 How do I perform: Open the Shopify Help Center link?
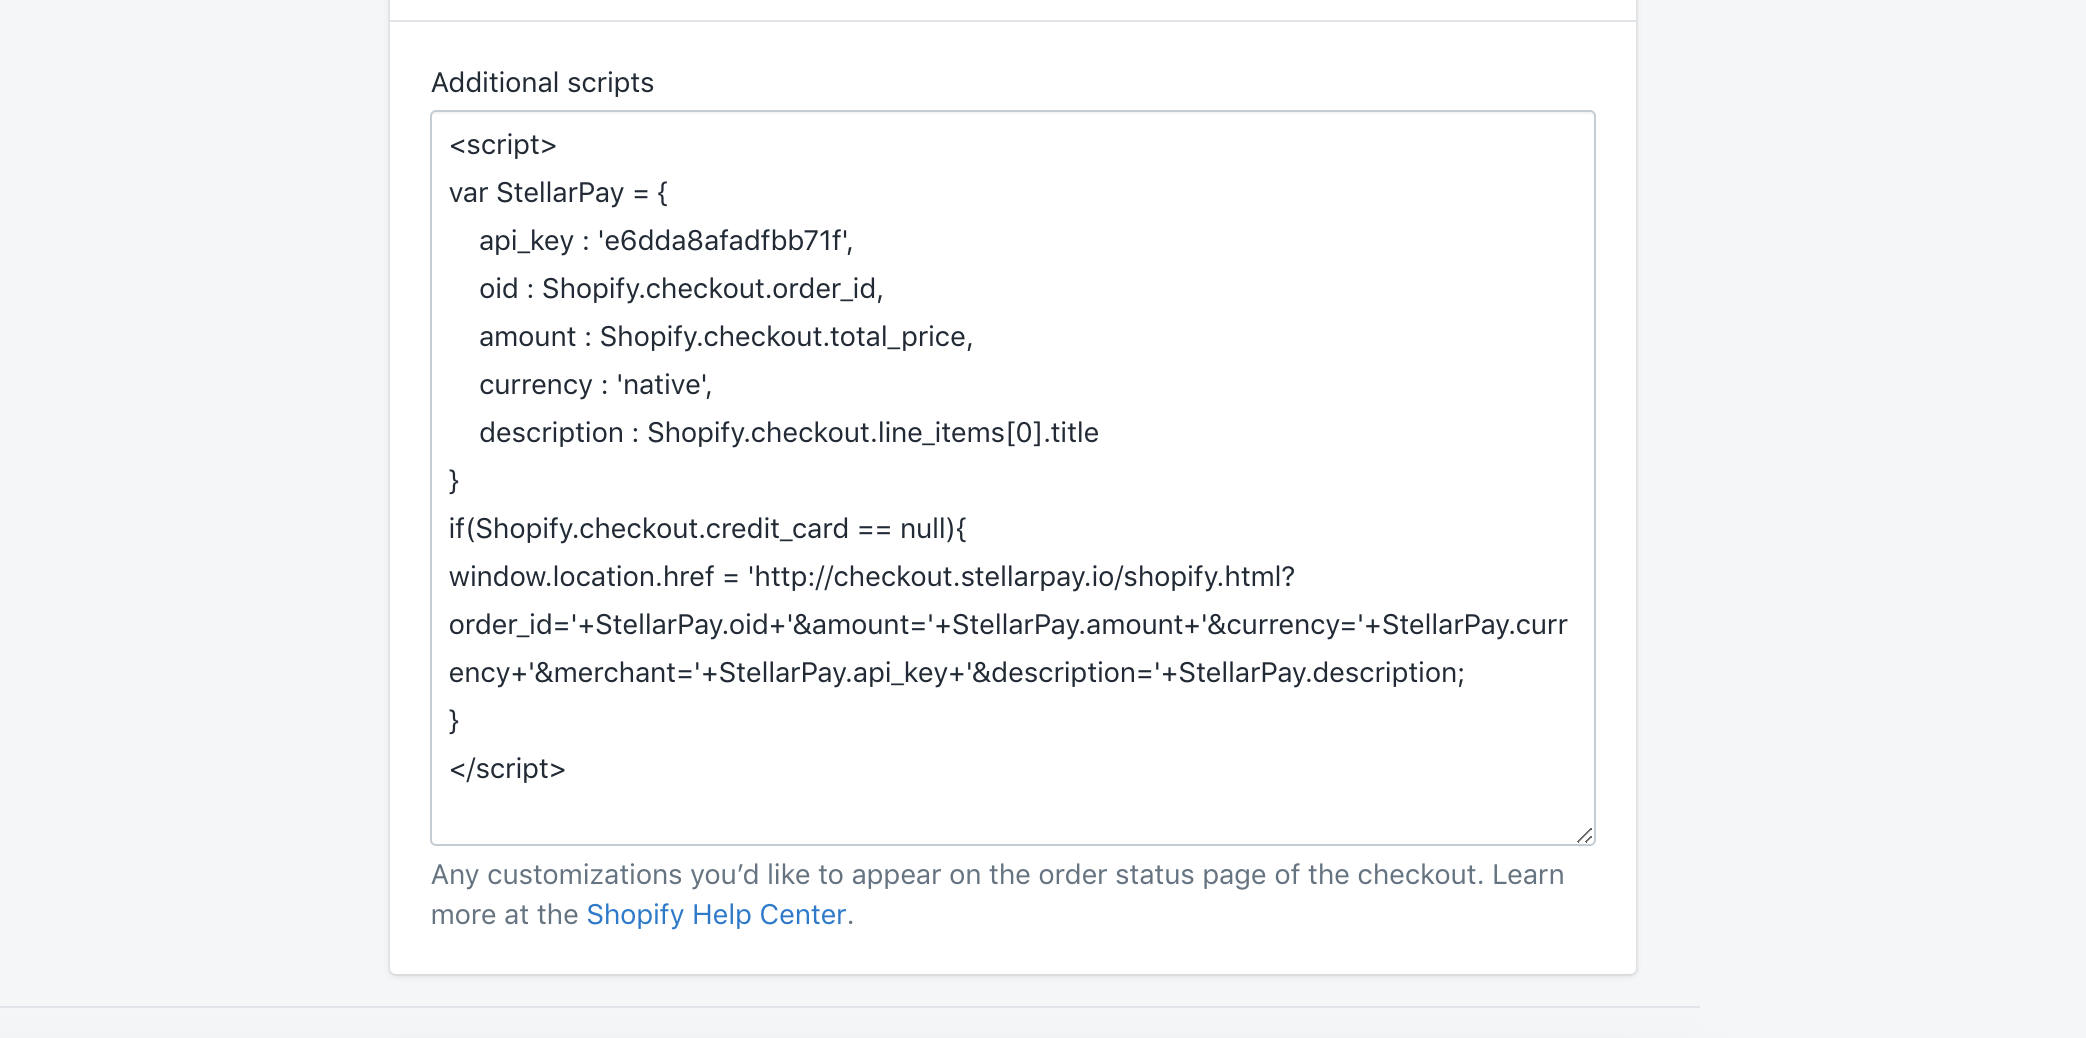click(x=716, y=915)
